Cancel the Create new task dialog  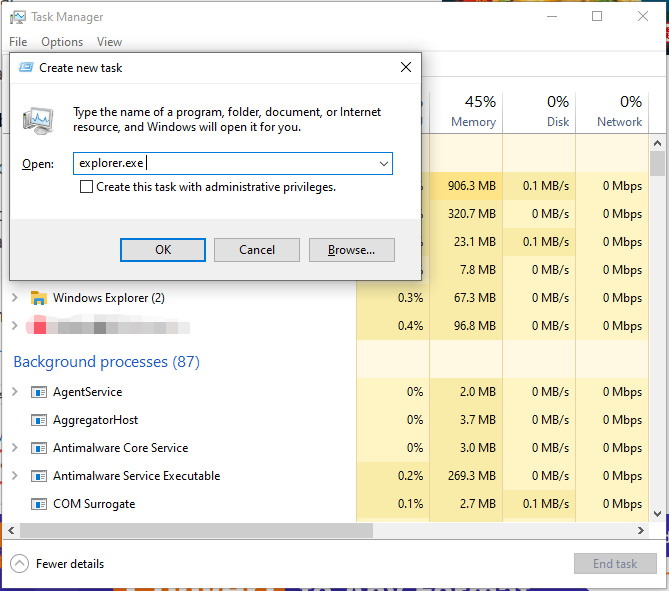click(x=257, y=250)
